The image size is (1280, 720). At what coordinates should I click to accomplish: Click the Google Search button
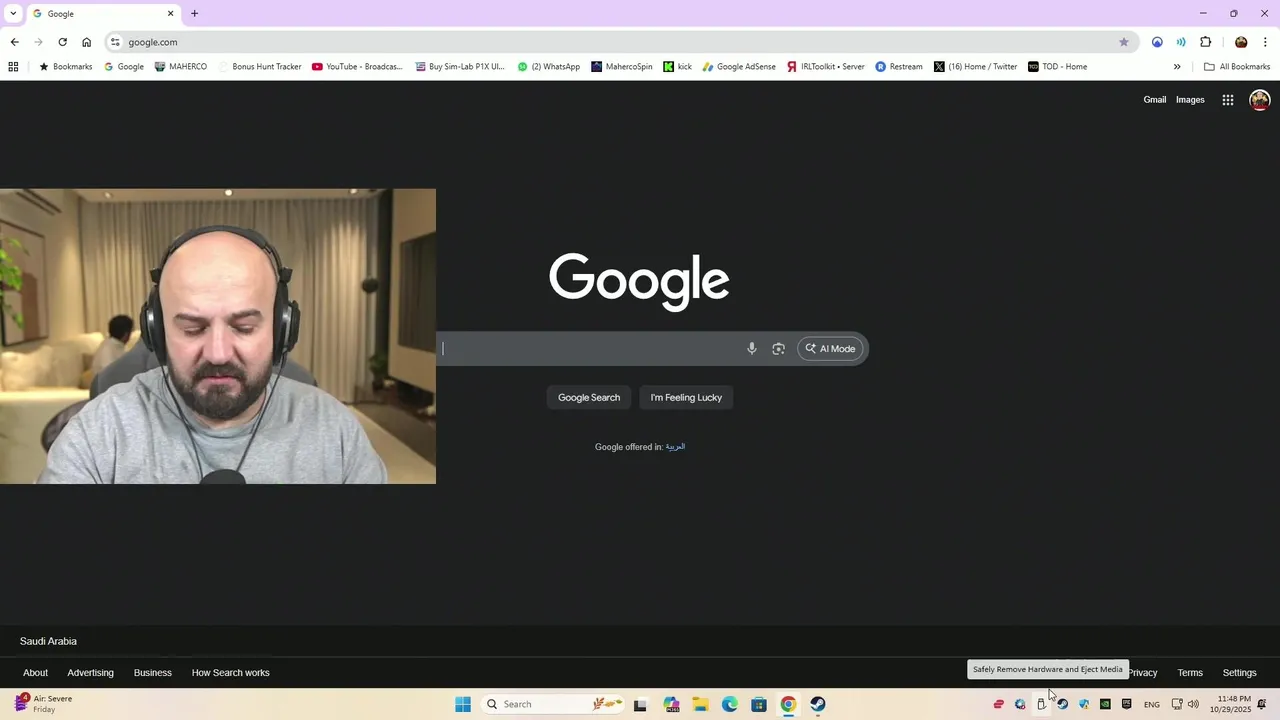pyautogui.click(x=589, y=398)
